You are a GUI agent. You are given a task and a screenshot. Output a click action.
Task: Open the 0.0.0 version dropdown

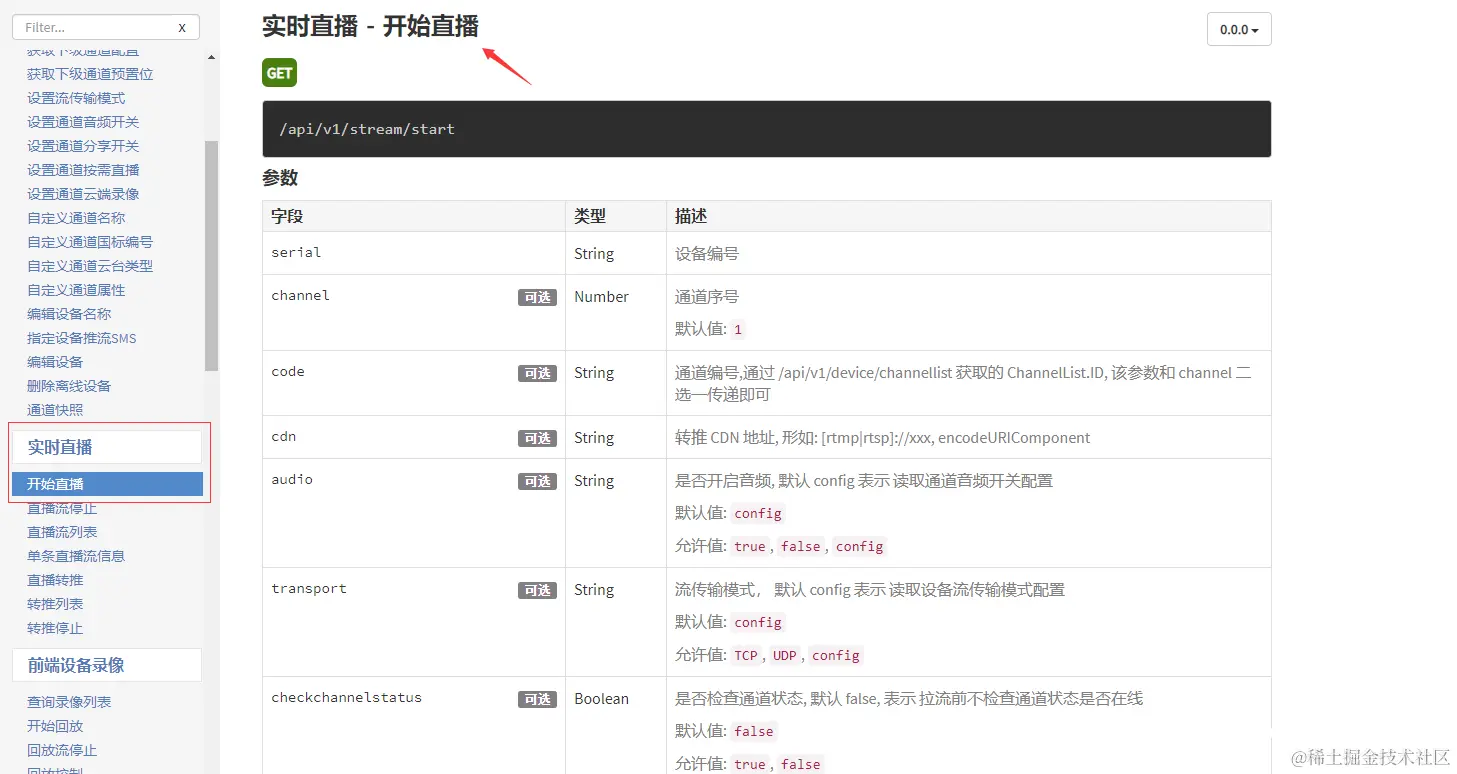click(x=1239, y=29)
